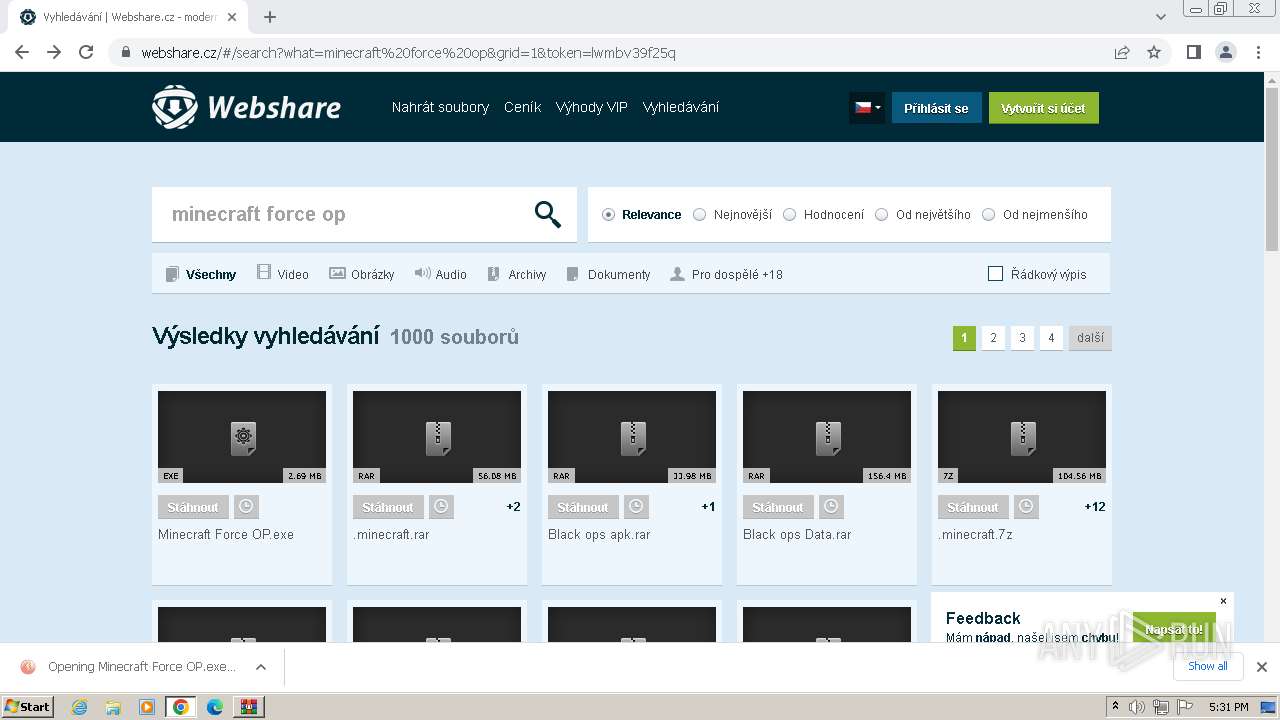Close the downloads bar
Image resolution: width=1280 pixels, height=720 pixels.
pyautogui.click(x=1262, y=666)
